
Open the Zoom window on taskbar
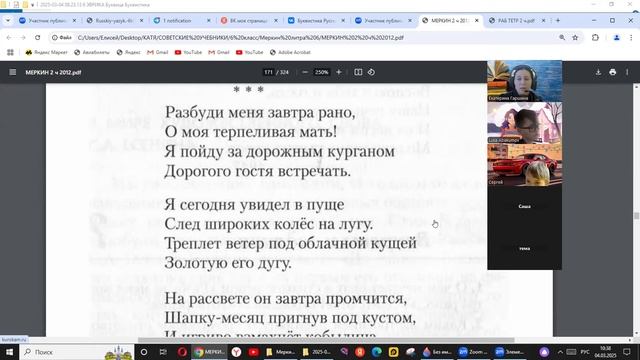point(472,352)
